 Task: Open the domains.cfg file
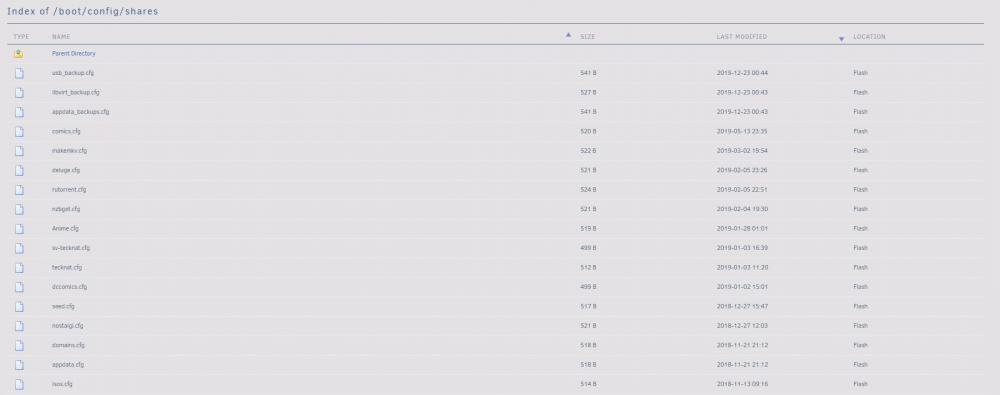[x=68, y=345]
